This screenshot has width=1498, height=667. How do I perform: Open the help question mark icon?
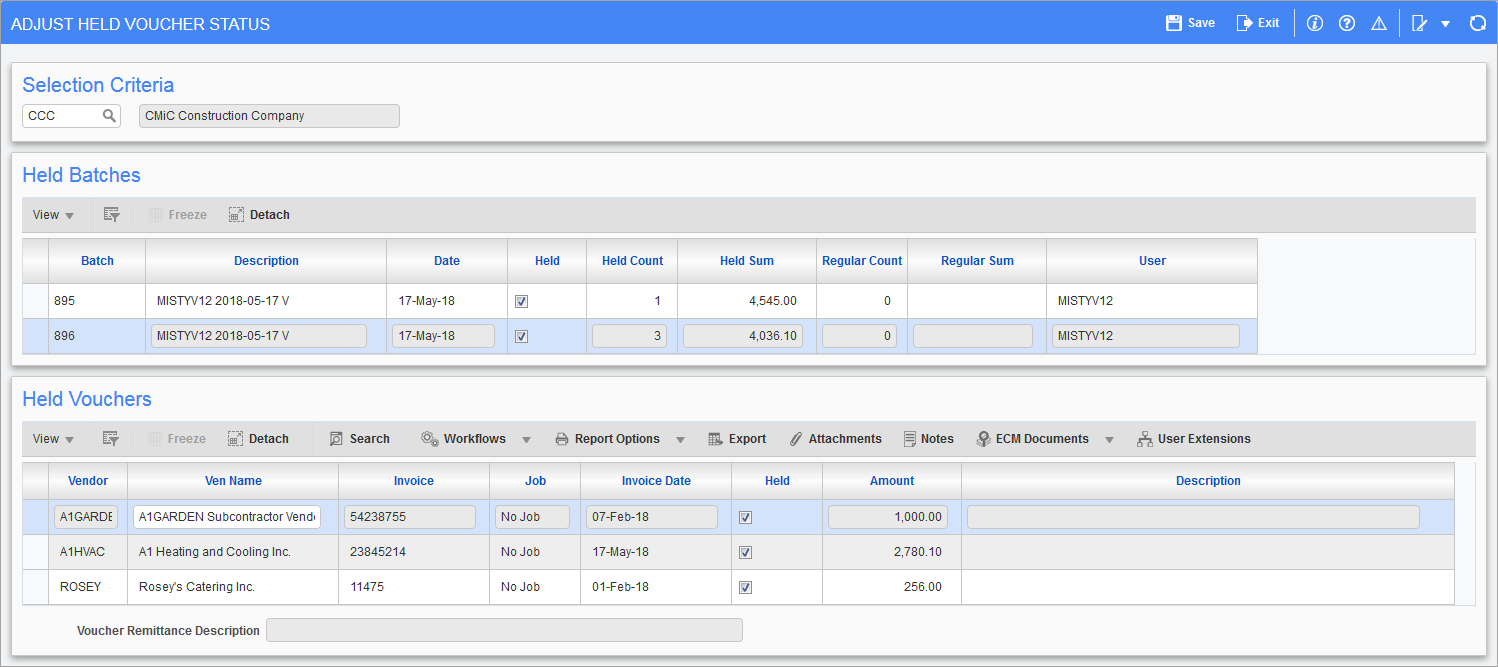pos(1347,23)
